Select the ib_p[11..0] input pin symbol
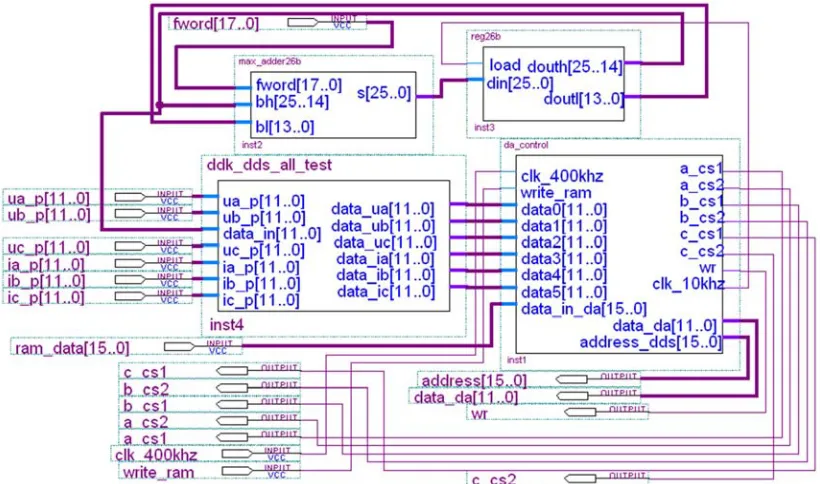The height and width of the screenshot is (484, 820). click(130, 280)
